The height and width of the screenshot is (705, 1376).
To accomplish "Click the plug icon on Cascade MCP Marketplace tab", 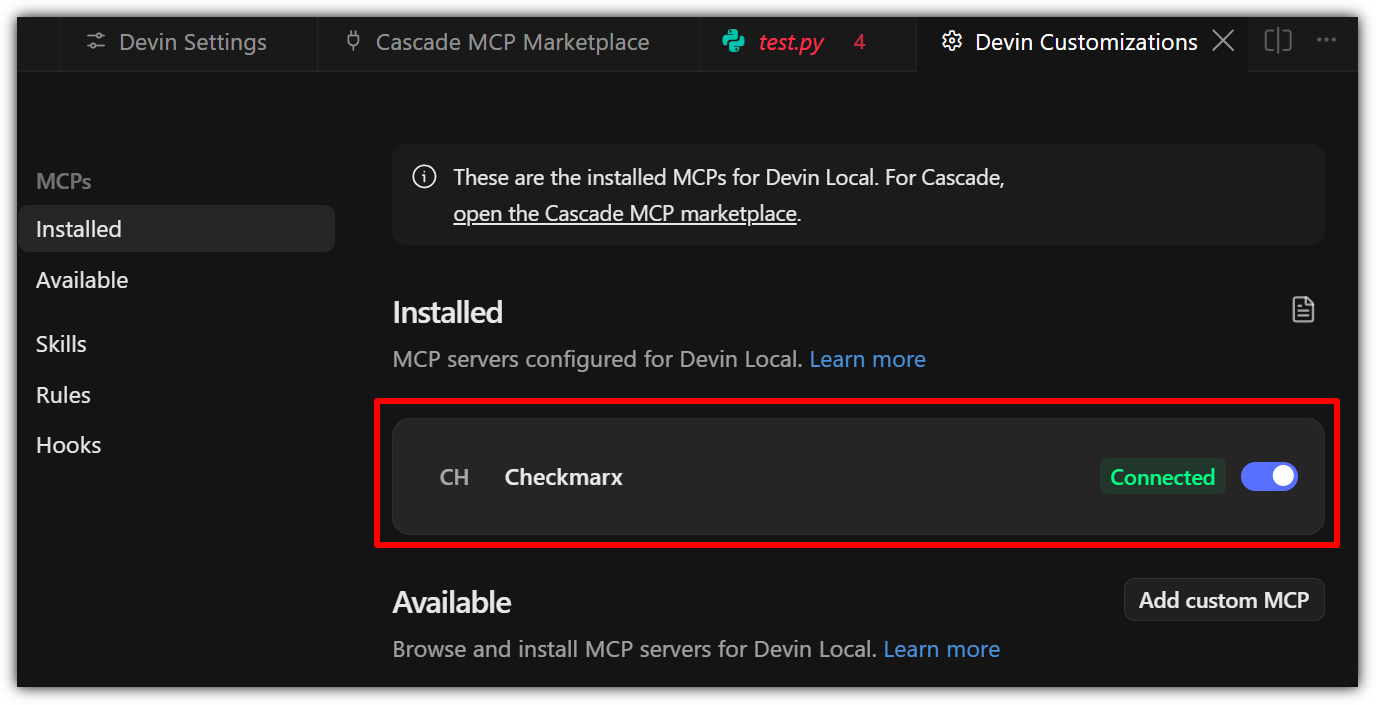I will click(x=353, y=41).
